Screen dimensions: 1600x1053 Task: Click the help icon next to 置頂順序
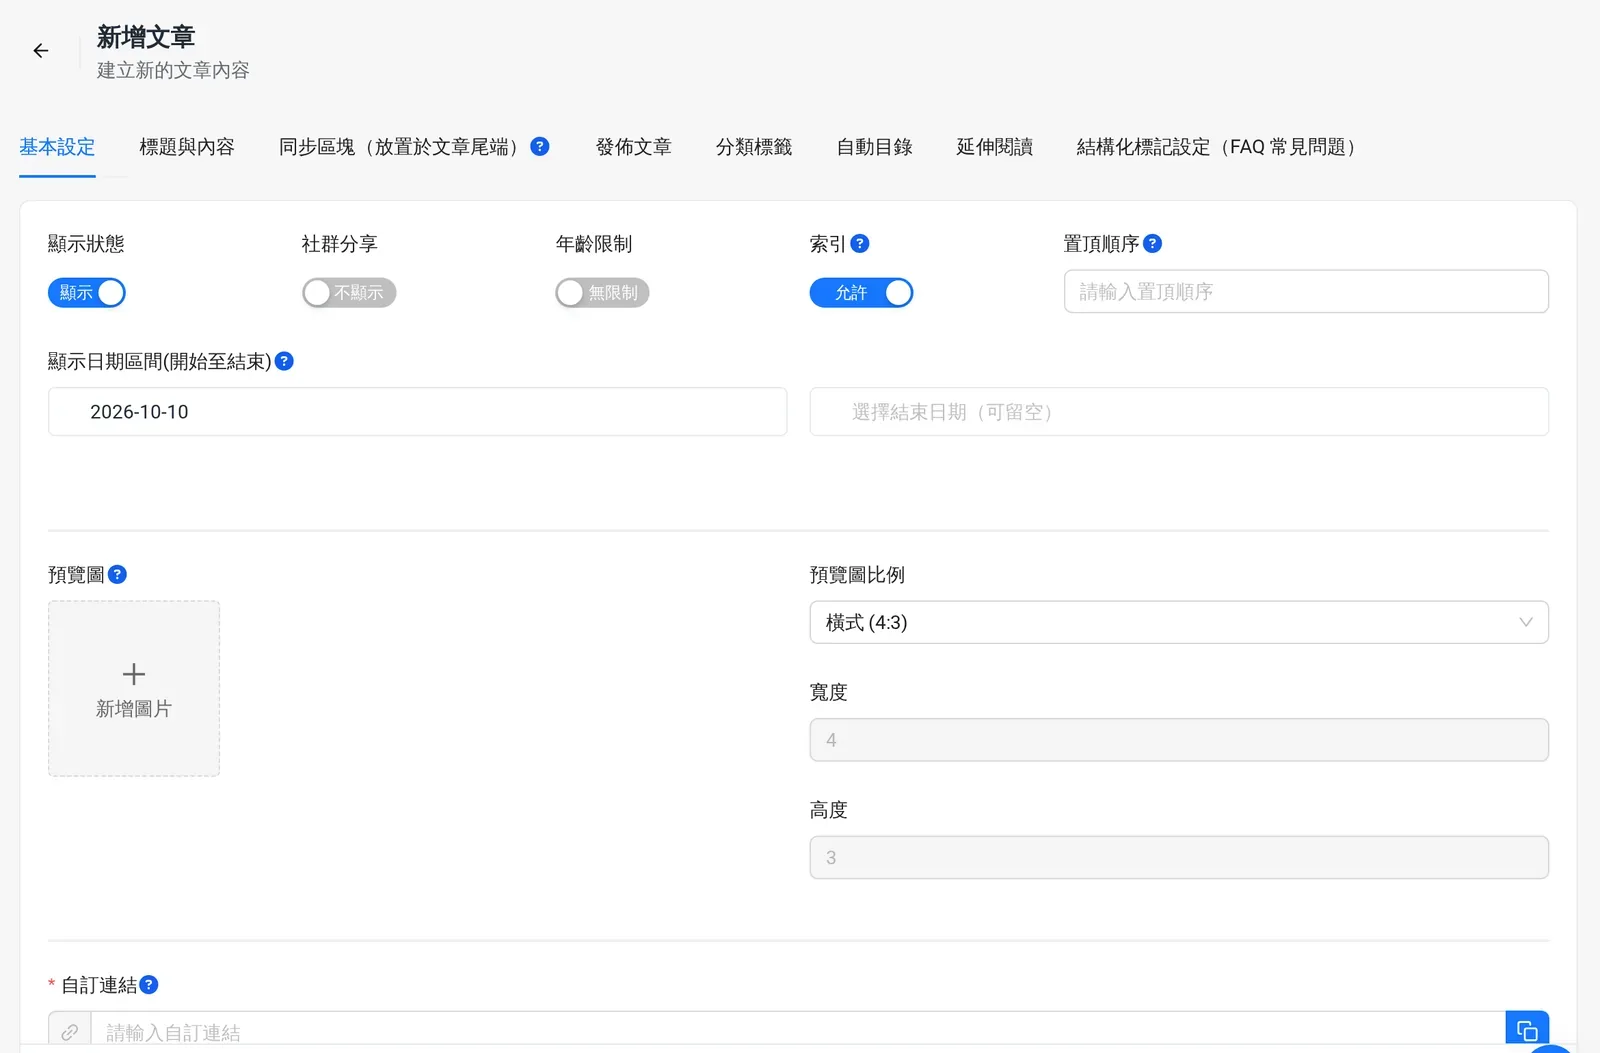(x=1152, y=243)
